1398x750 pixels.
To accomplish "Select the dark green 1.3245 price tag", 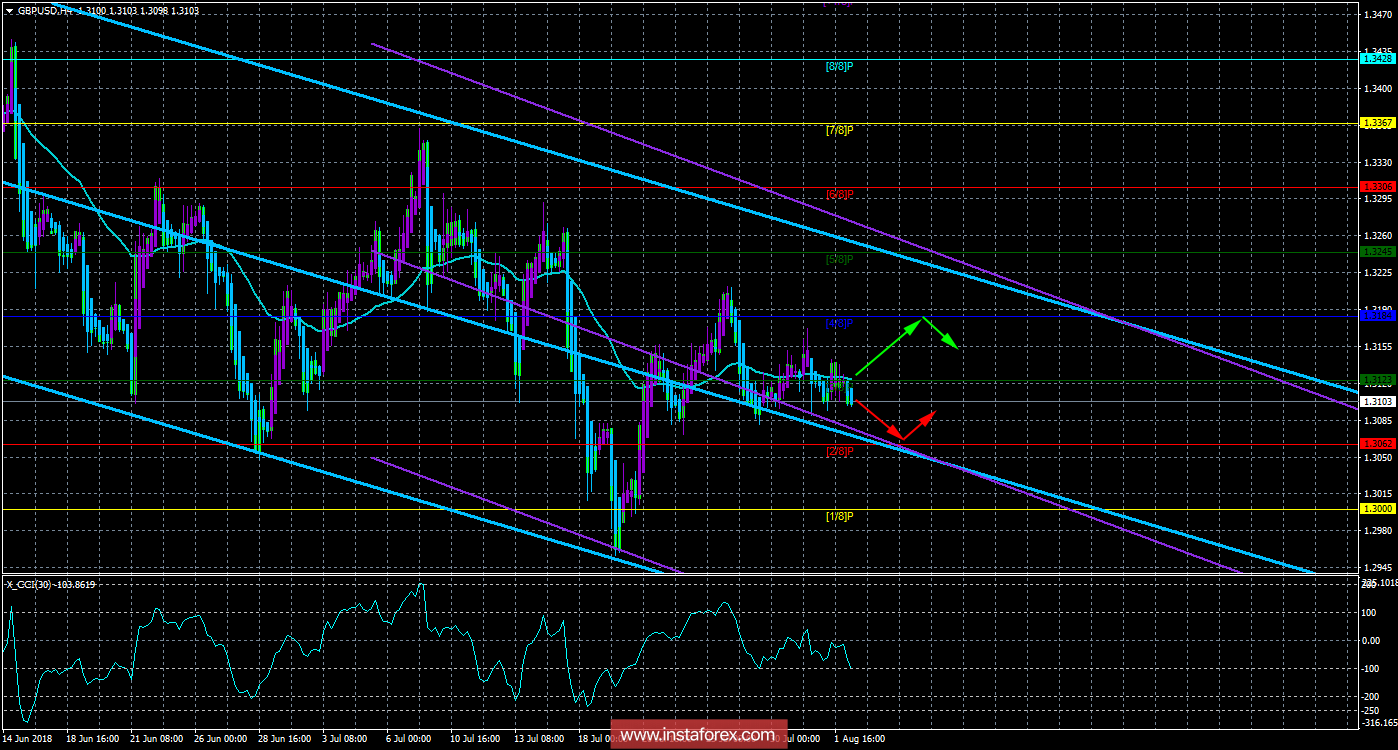I will point(1378,252).
